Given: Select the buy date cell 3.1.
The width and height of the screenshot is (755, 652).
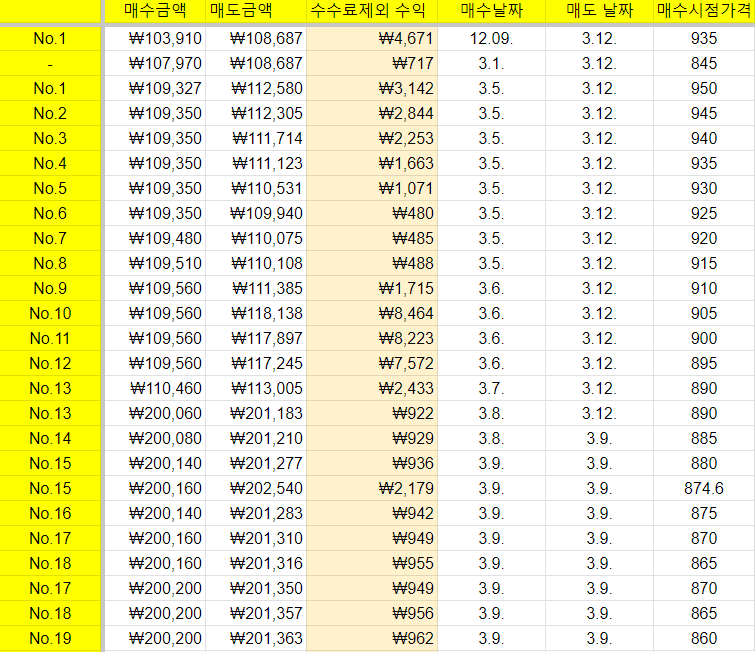Looking at the screenshot, I should pyautogui.click(x=492, y=64).
